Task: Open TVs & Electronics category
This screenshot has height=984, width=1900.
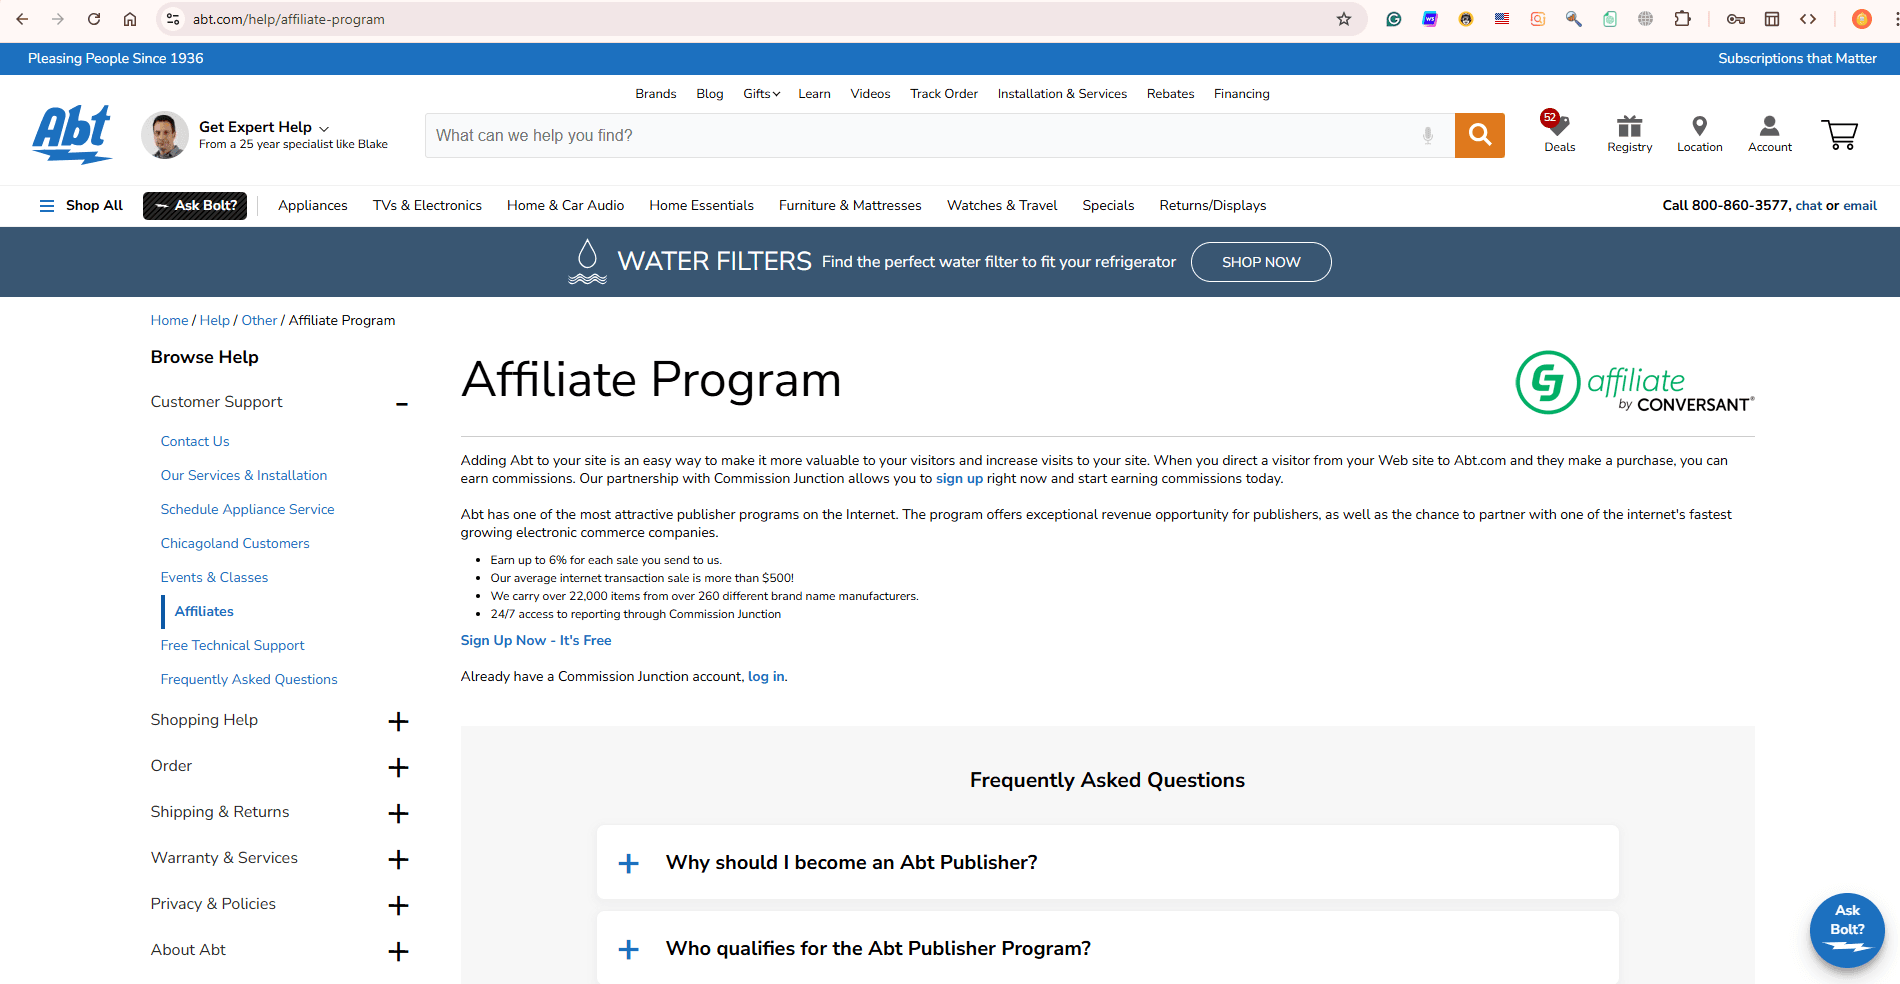Action: tap(427, 205)
